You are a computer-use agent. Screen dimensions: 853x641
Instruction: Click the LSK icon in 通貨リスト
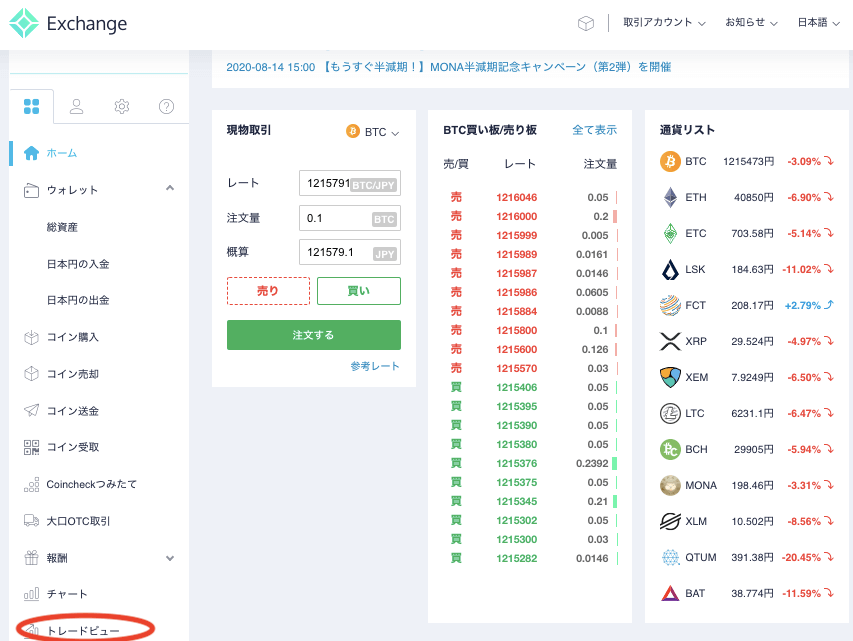tap(670, 269)
